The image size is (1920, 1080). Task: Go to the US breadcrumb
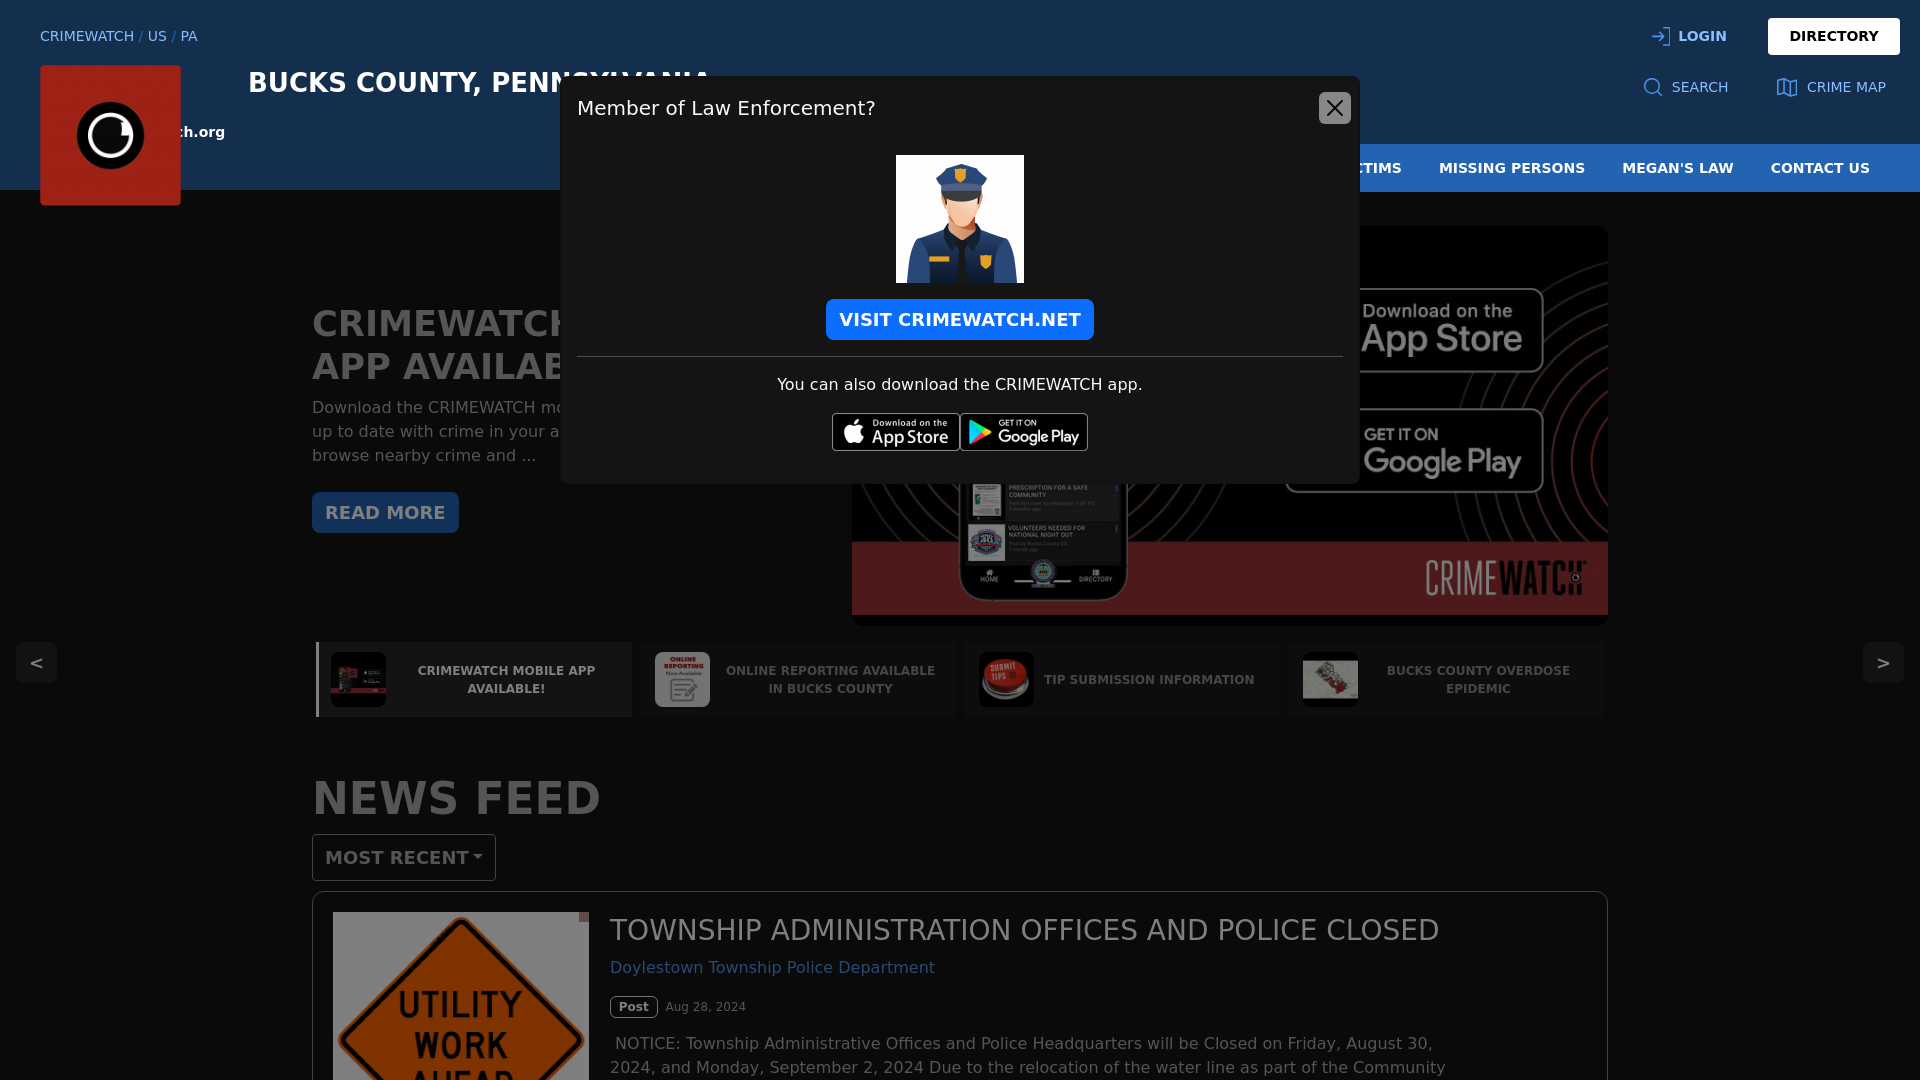pos(157,36)
